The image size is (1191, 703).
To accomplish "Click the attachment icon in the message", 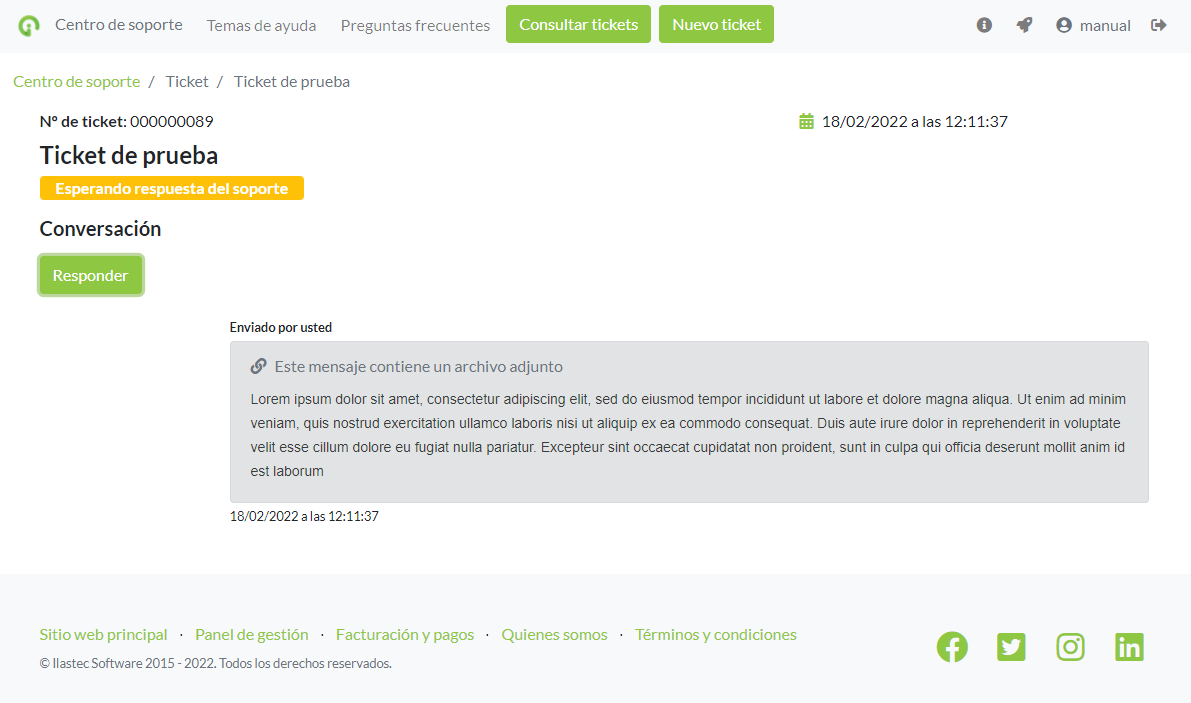I will pos(258,365).
